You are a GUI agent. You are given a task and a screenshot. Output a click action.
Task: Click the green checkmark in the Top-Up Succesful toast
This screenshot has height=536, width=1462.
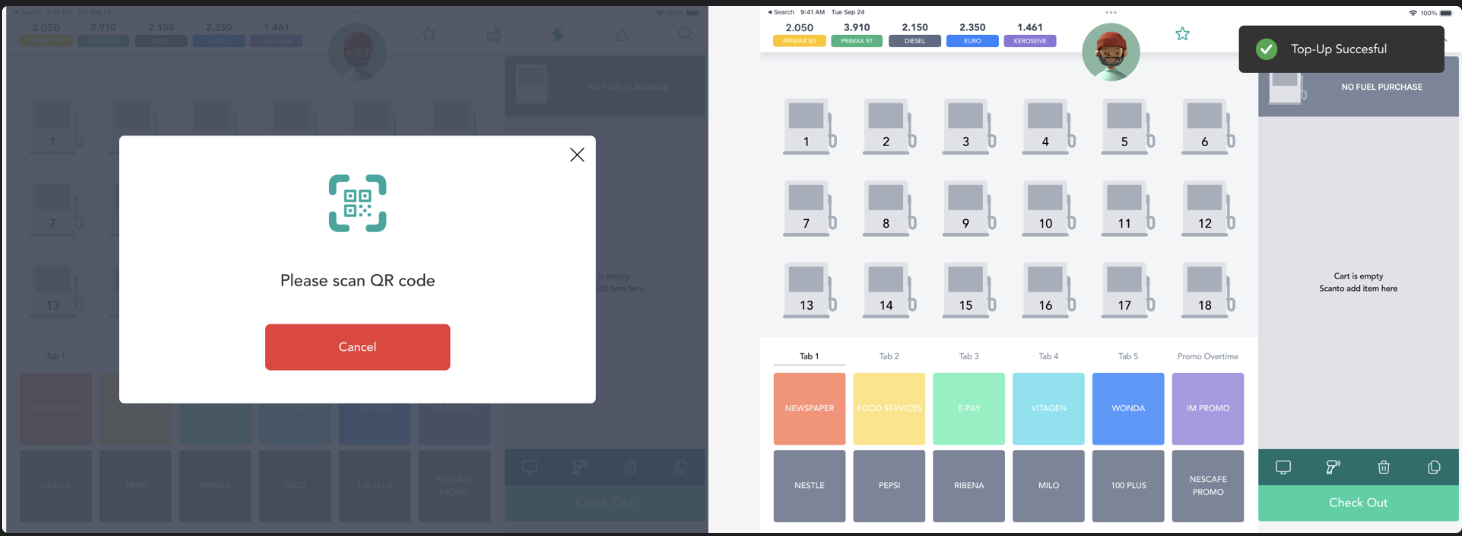click(x=1267, y=49)
